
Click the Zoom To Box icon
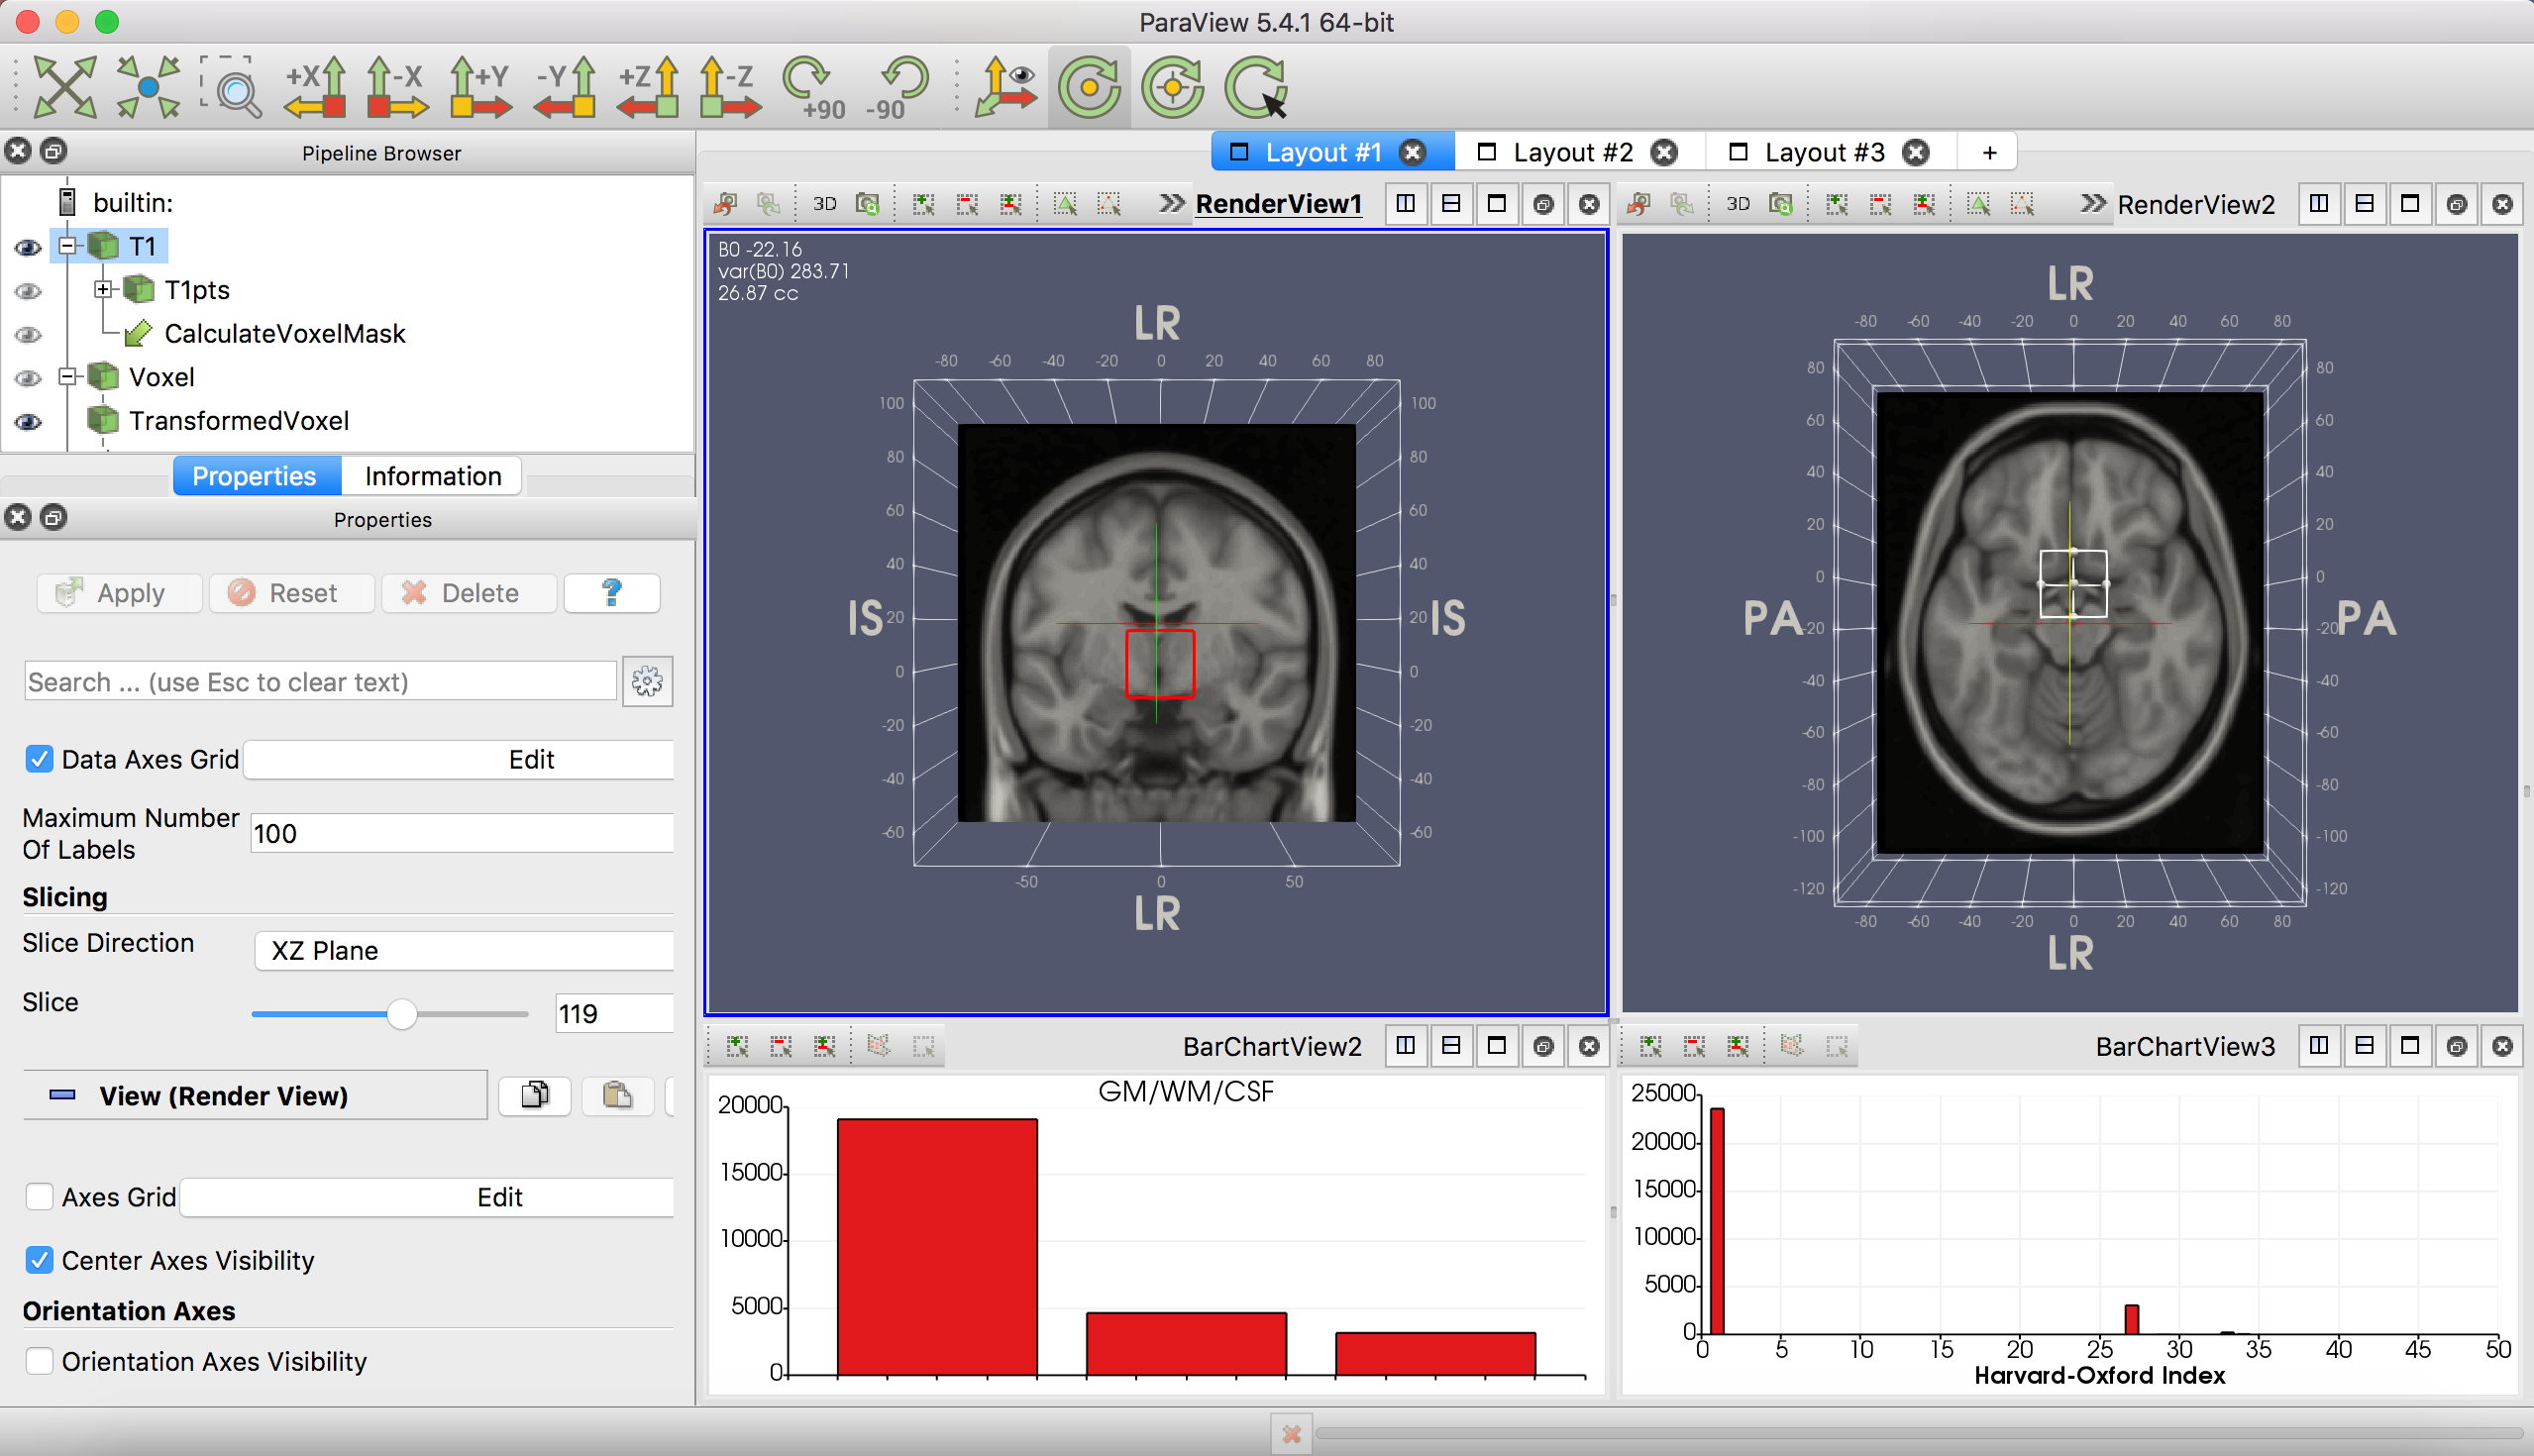click(231, 88)
